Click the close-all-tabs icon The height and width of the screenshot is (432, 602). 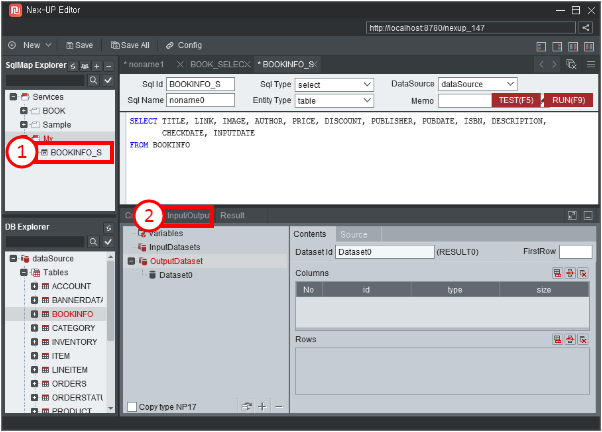(571, 65)
